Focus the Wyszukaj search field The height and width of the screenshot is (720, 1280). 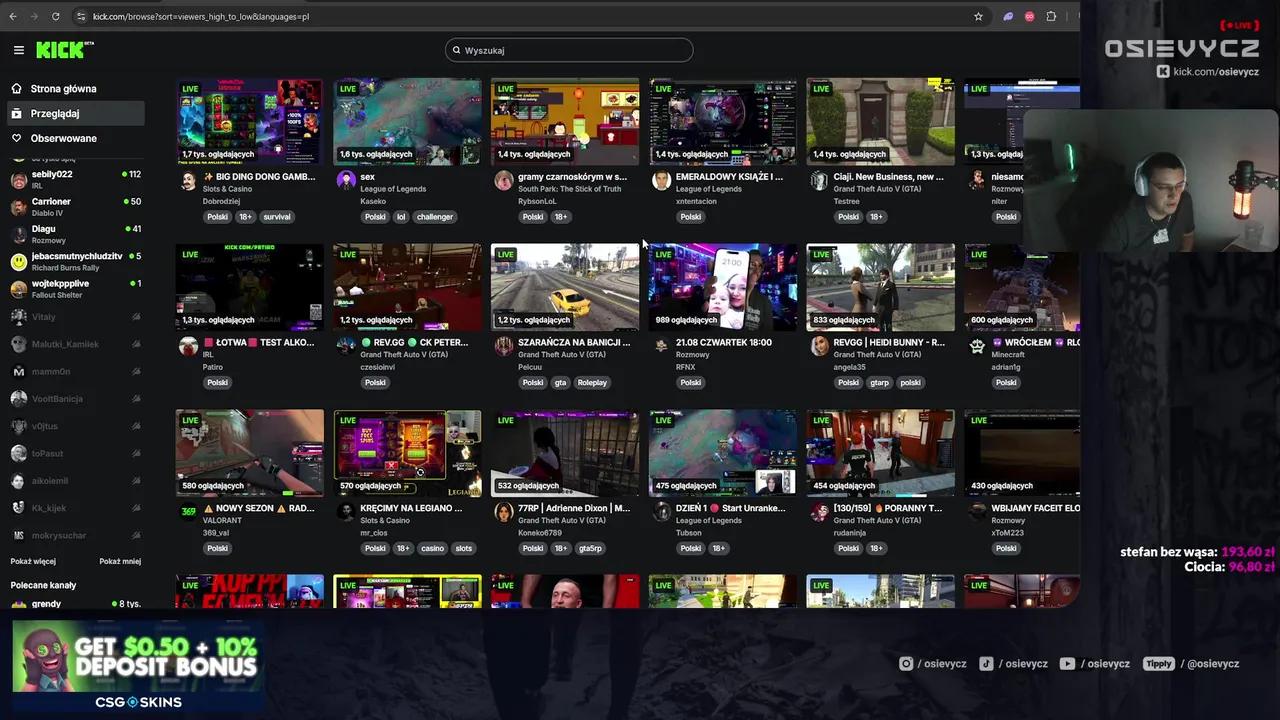(569, 50)
